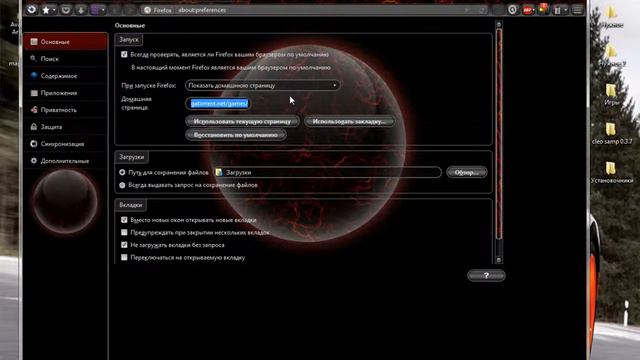The image size is (640, 360).
Task: Toggle 'Предупреждать при закрытии нескольких вкладок' checkbox
Action: tap(124, 232)
